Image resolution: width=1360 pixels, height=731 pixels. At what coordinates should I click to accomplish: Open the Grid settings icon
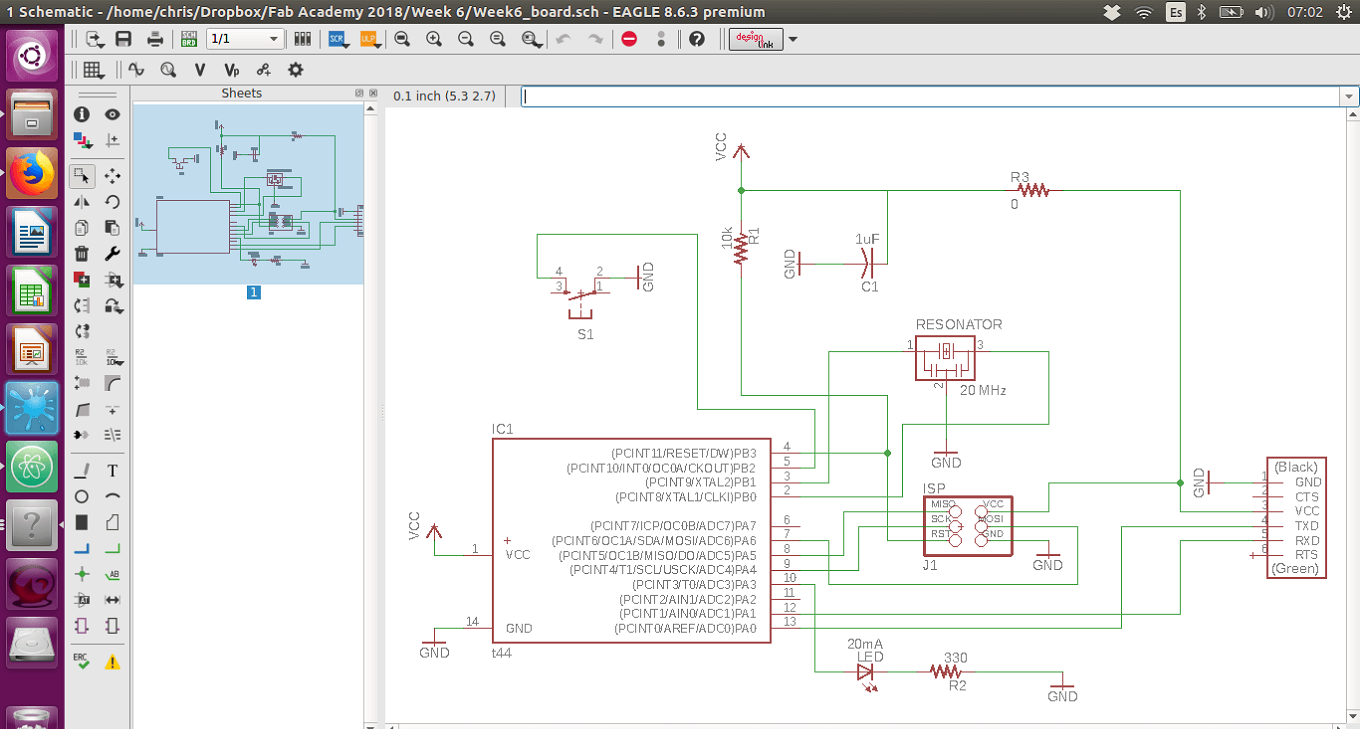tap(93, 70)
